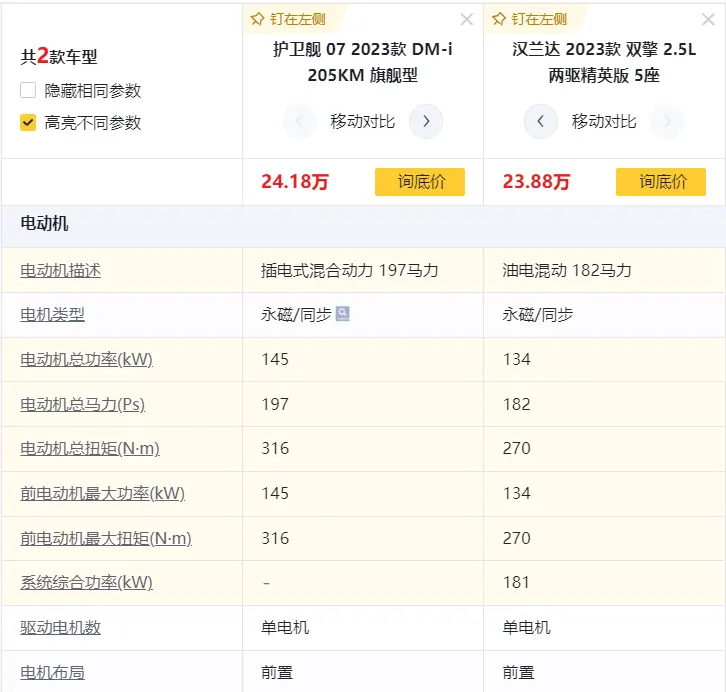Click disabled left arrow under 护卫舰 07

[x=300, y=121]
